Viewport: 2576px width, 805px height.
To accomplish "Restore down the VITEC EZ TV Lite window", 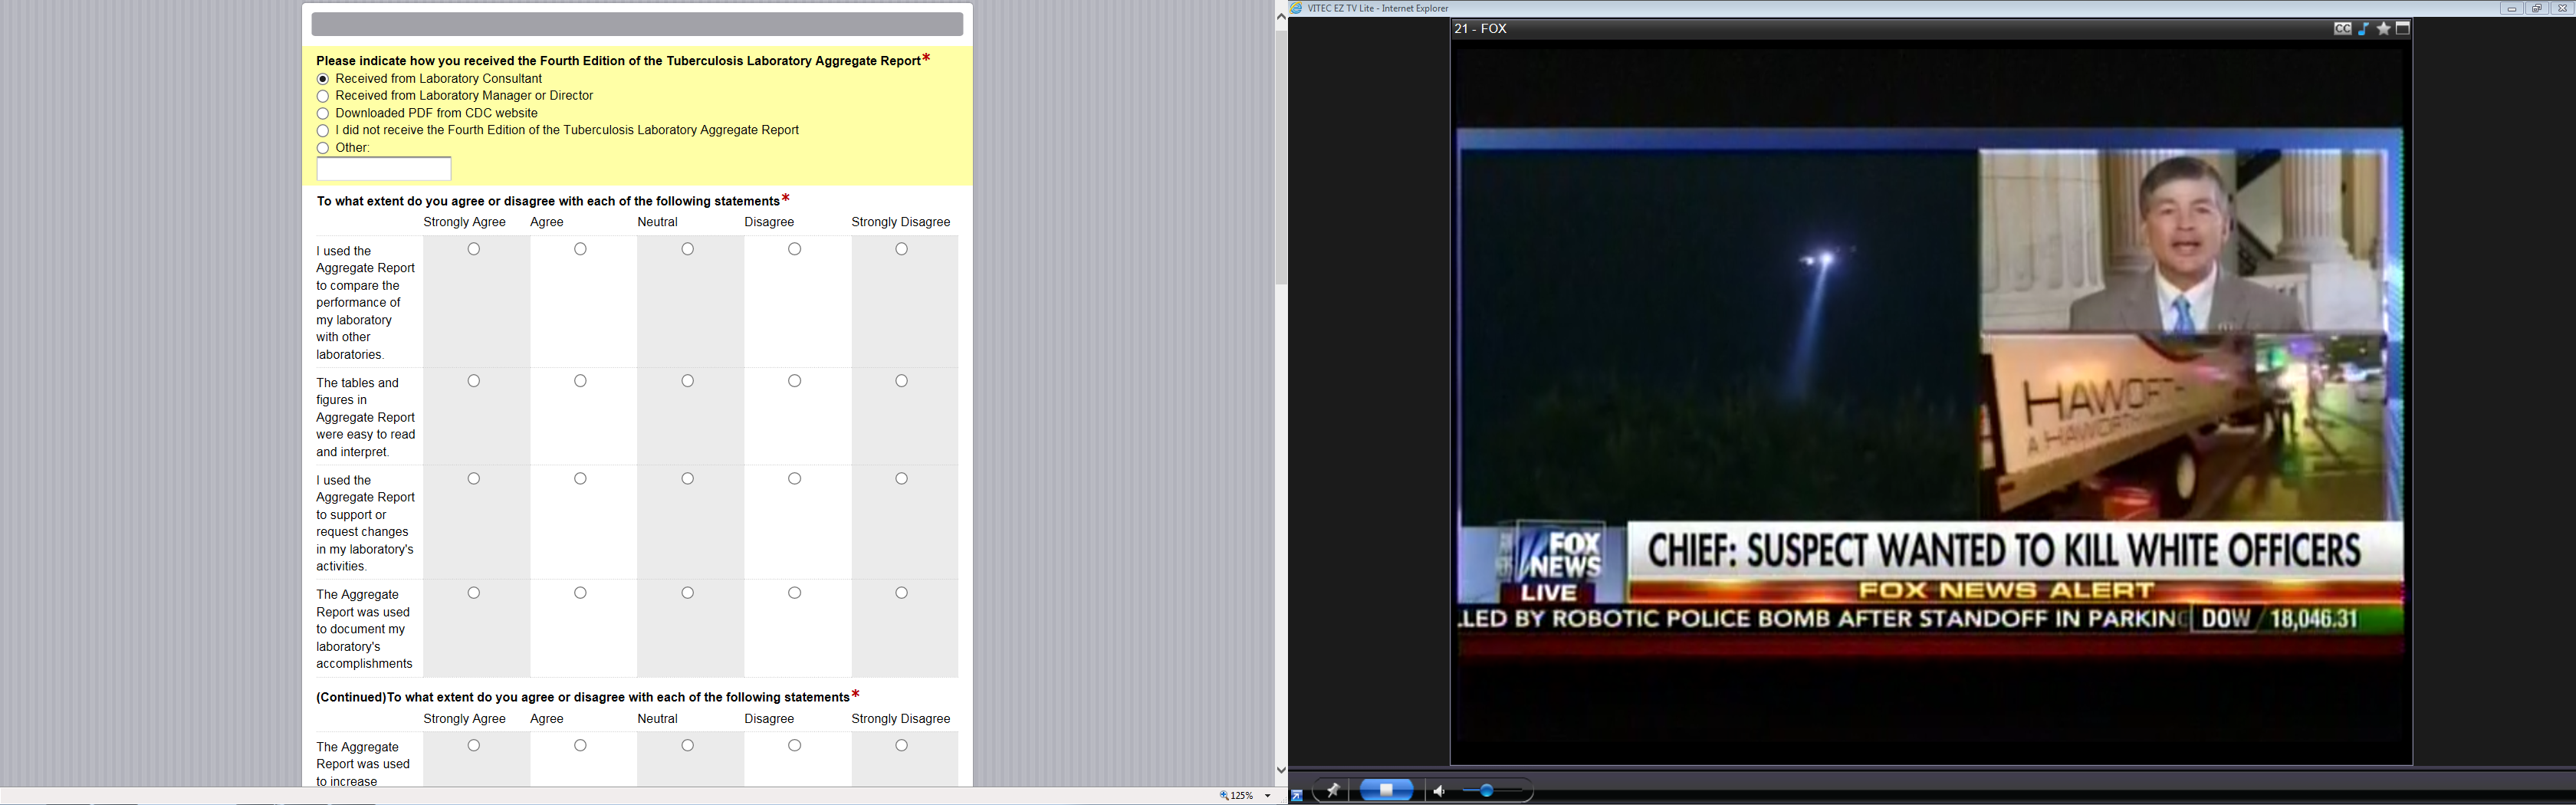I will 2536,8.
